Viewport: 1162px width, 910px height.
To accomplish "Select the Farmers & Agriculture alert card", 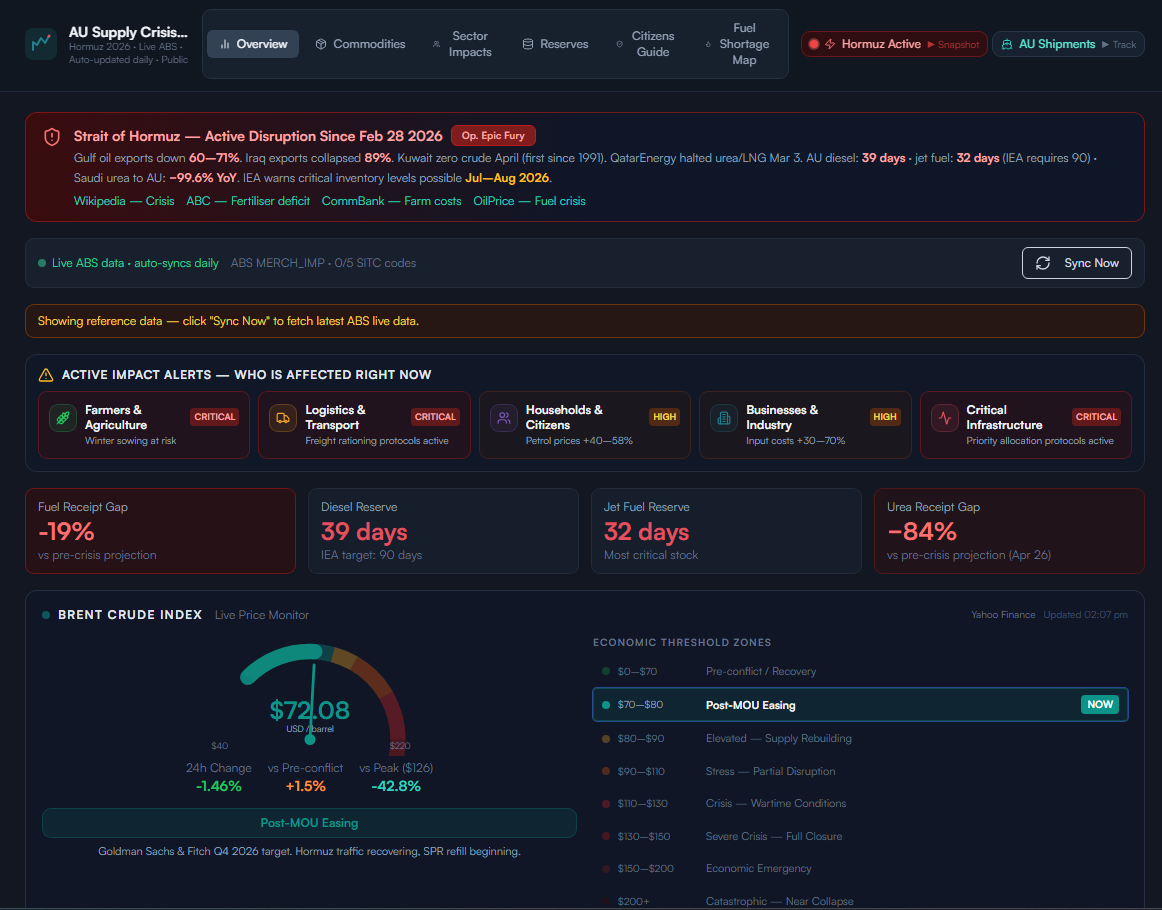I will tap(144, 425).
